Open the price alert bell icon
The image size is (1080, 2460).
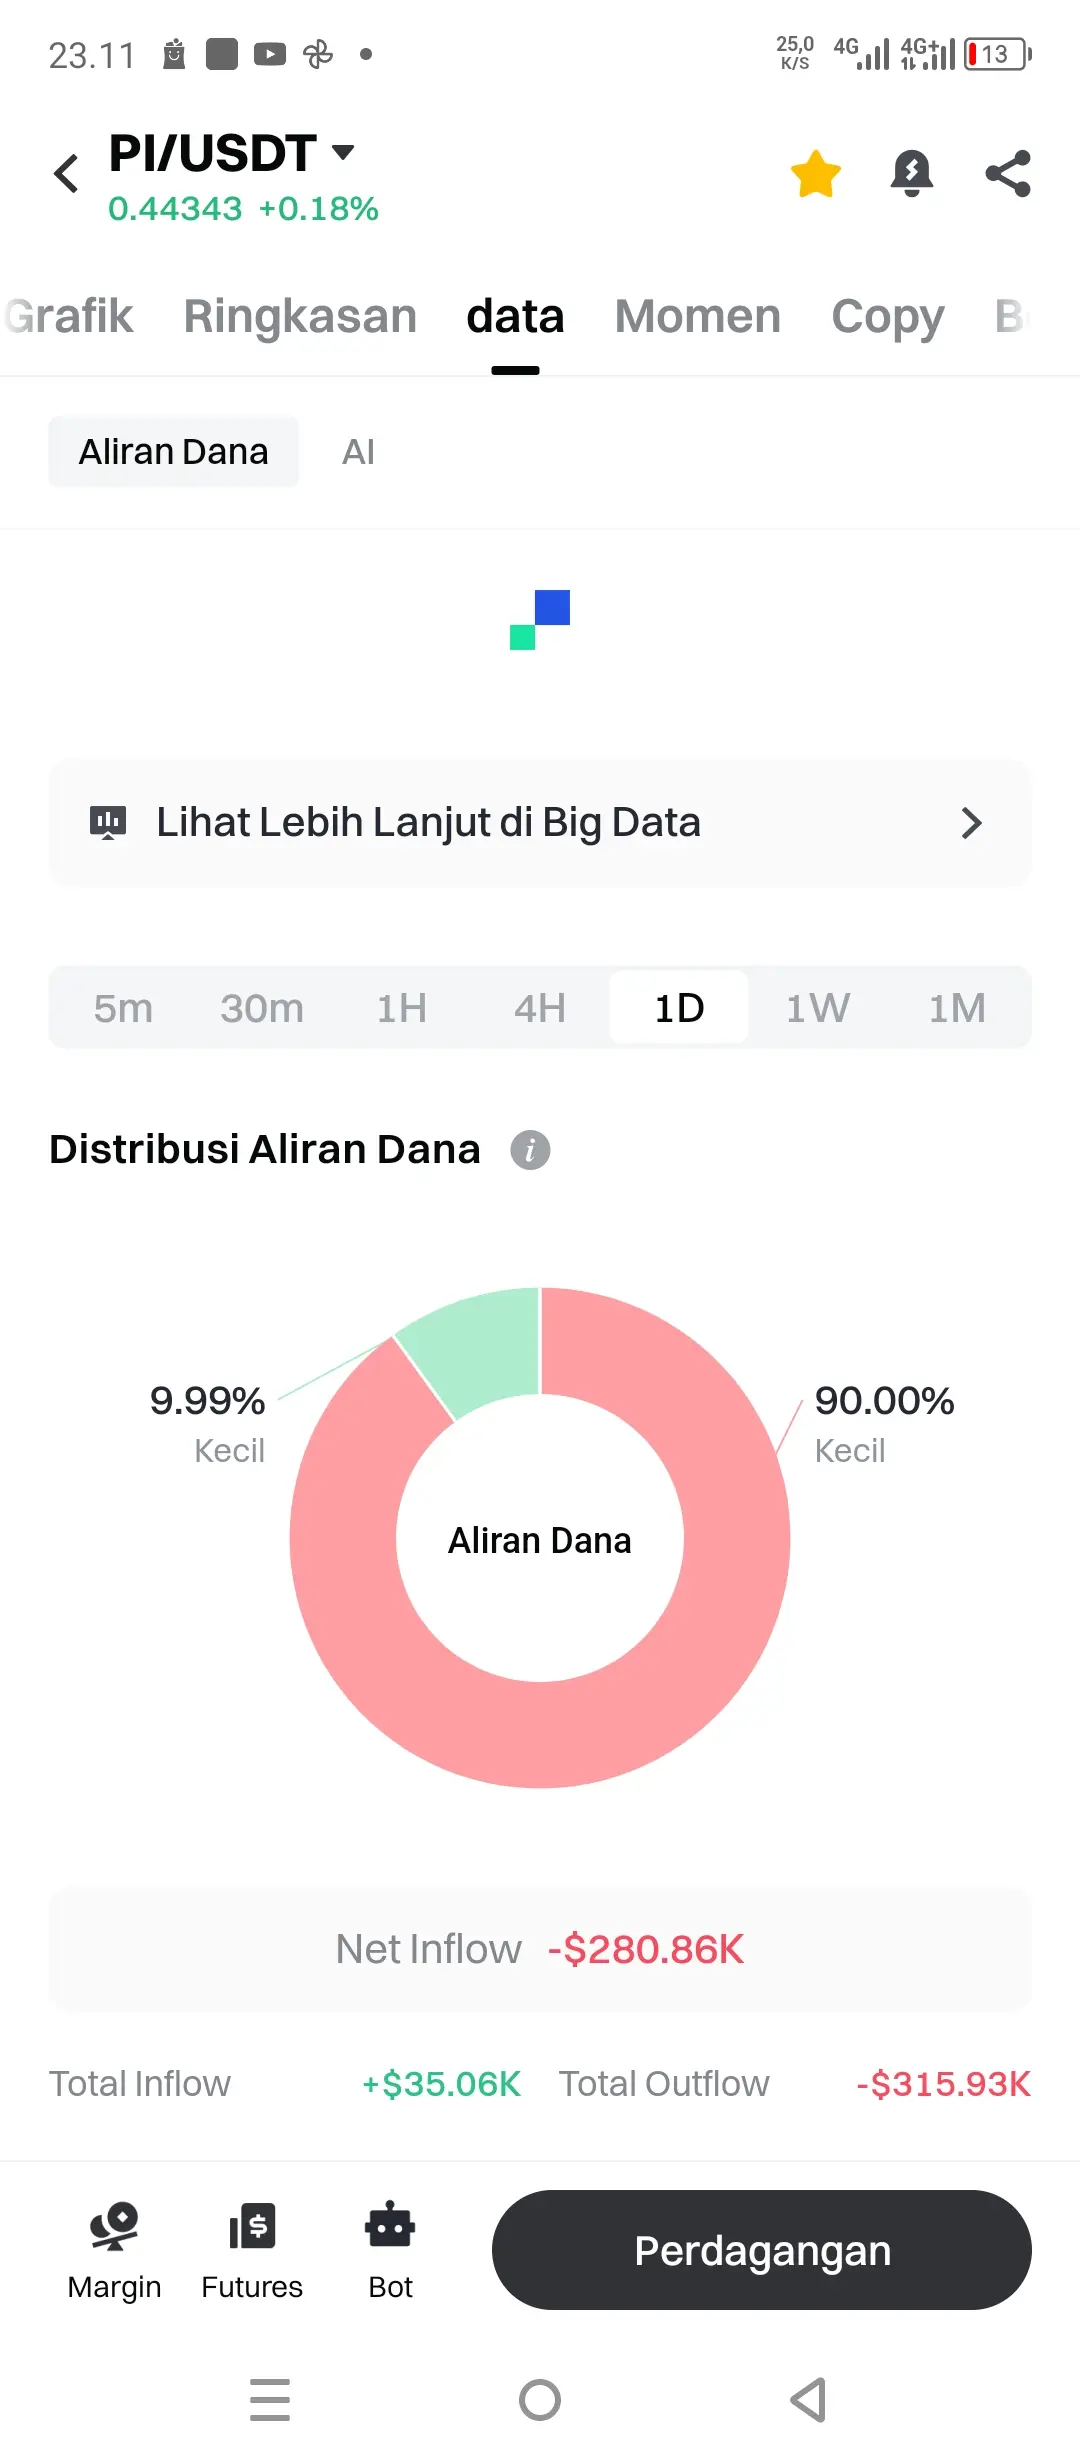coord(912,174)
